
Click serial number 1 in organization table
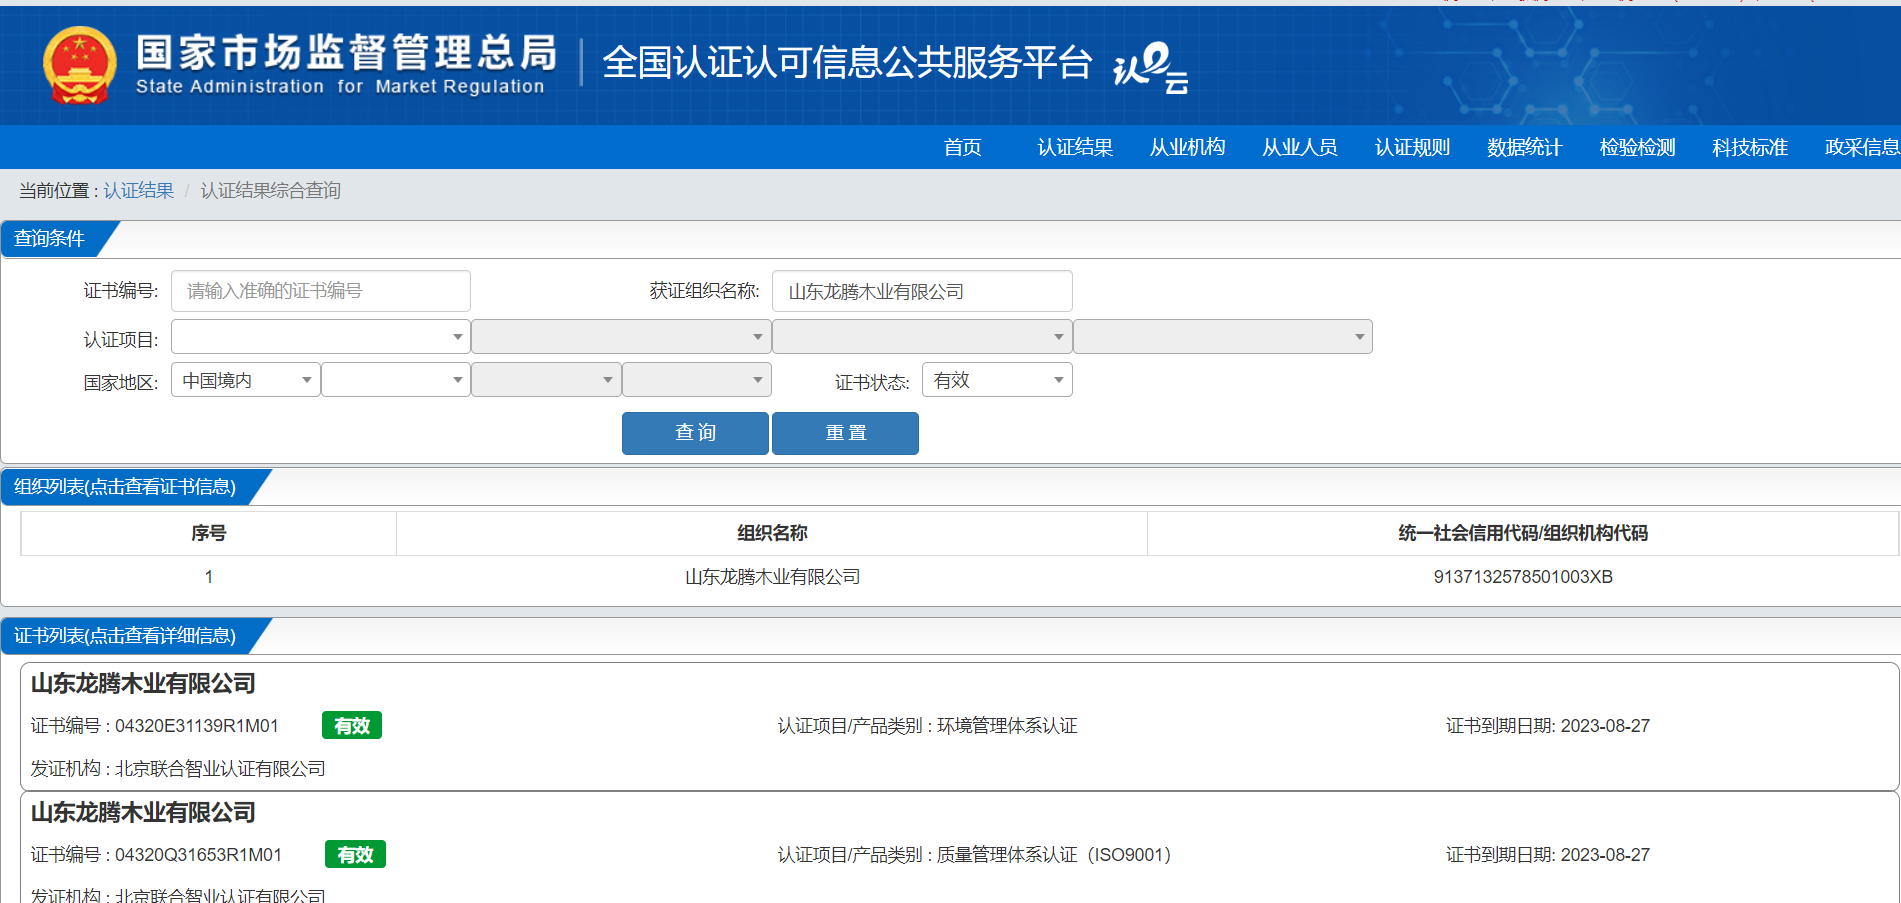pyautogui.click(x=208, y=577)
